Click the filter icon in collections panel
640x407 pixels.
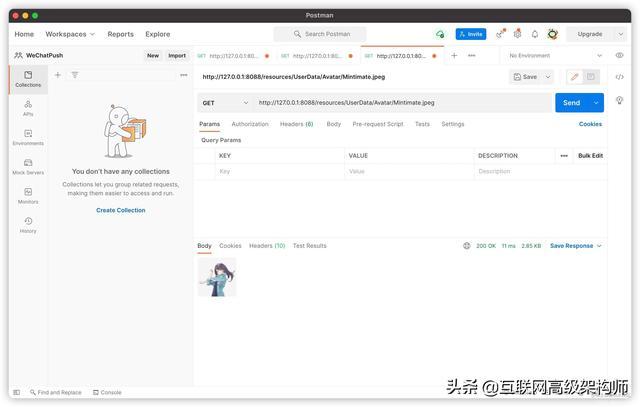coord(75,75)
